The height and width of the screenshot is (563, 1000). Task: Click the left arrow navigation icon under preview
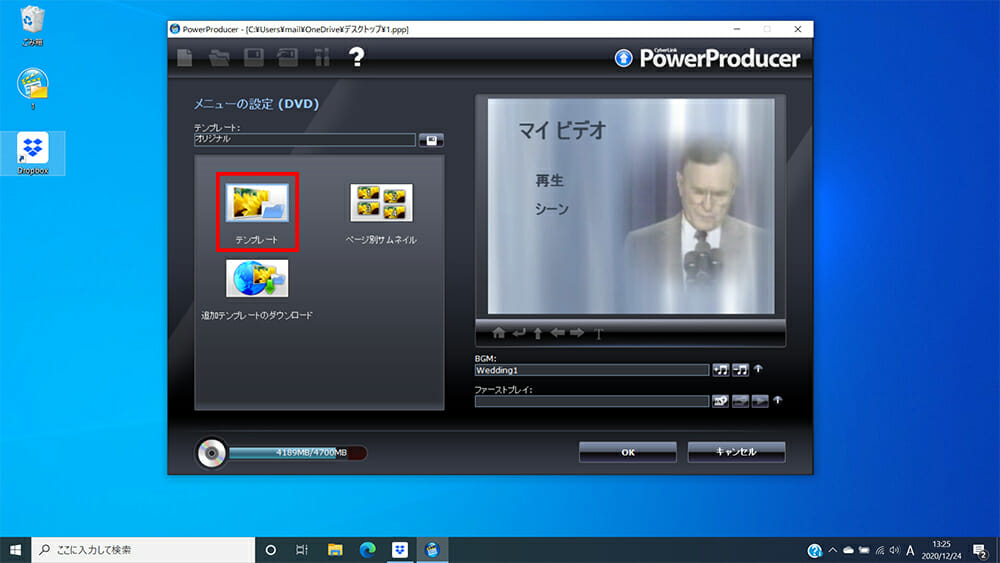click(x=557, y=333)
